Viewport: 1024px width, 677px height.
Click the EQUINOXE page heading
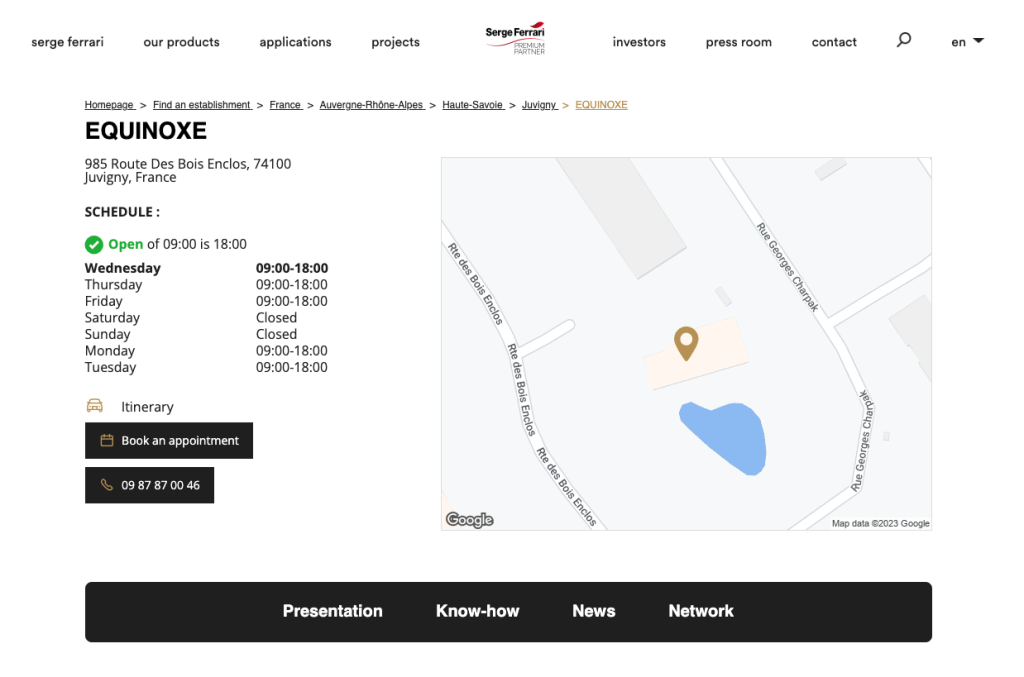point(146,131)
